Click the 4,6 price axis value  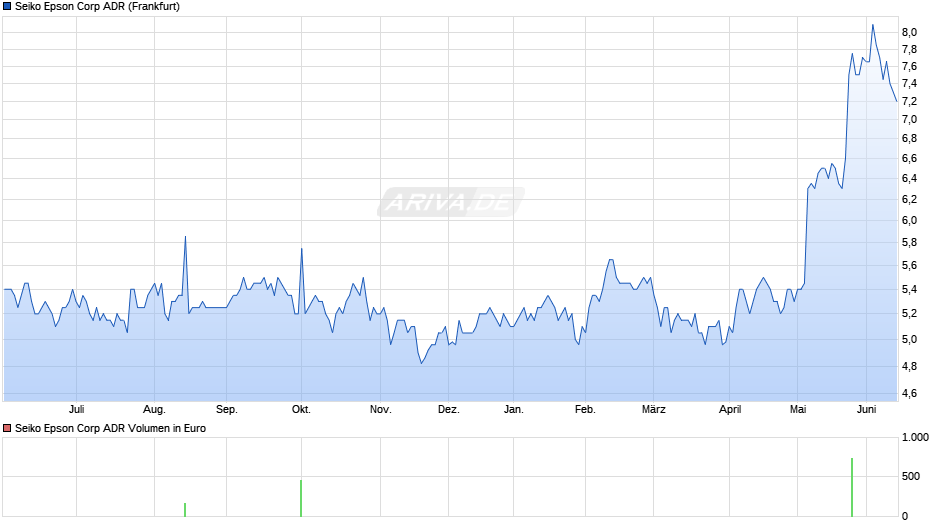(909, 393)
